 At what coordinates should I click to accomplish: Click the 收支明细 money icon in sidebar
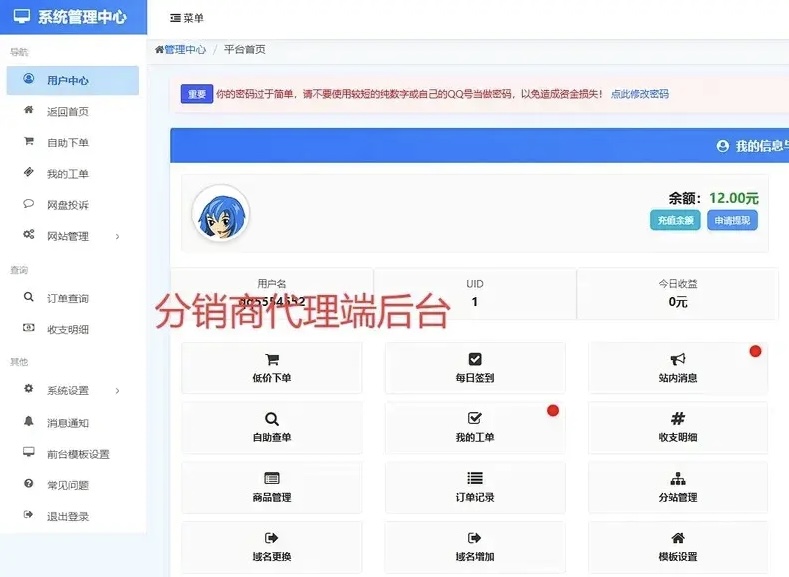29,328
